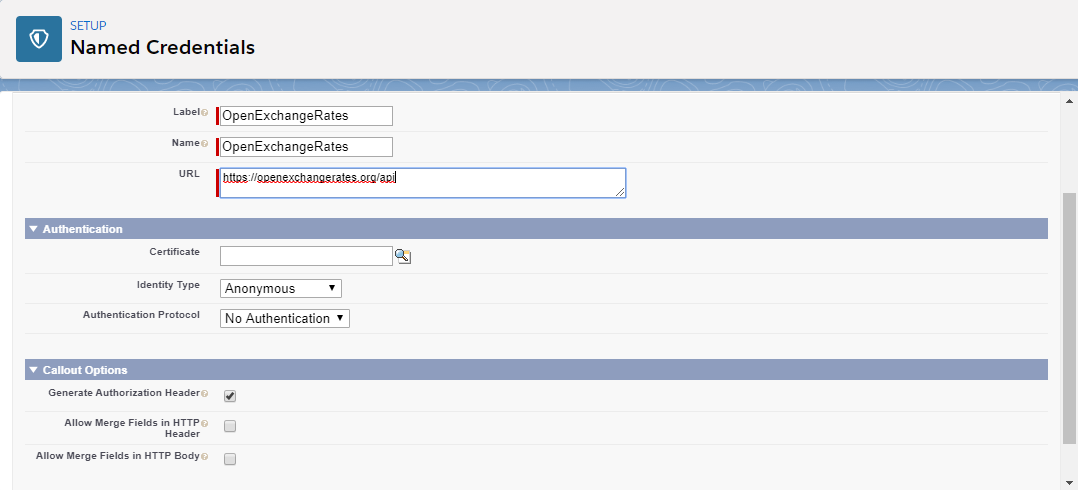This screenshot has height=490, width=1078.
Task: Click help icon beside Name field
Action: [x=205, y=144]
